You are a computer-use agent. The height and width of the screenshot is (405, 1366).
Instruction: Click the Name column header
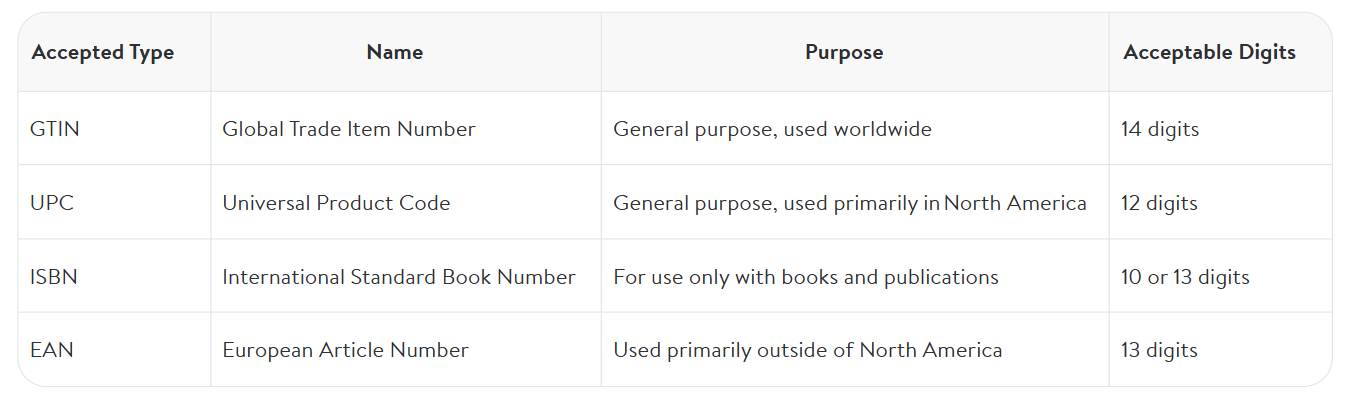click(395, 53)
